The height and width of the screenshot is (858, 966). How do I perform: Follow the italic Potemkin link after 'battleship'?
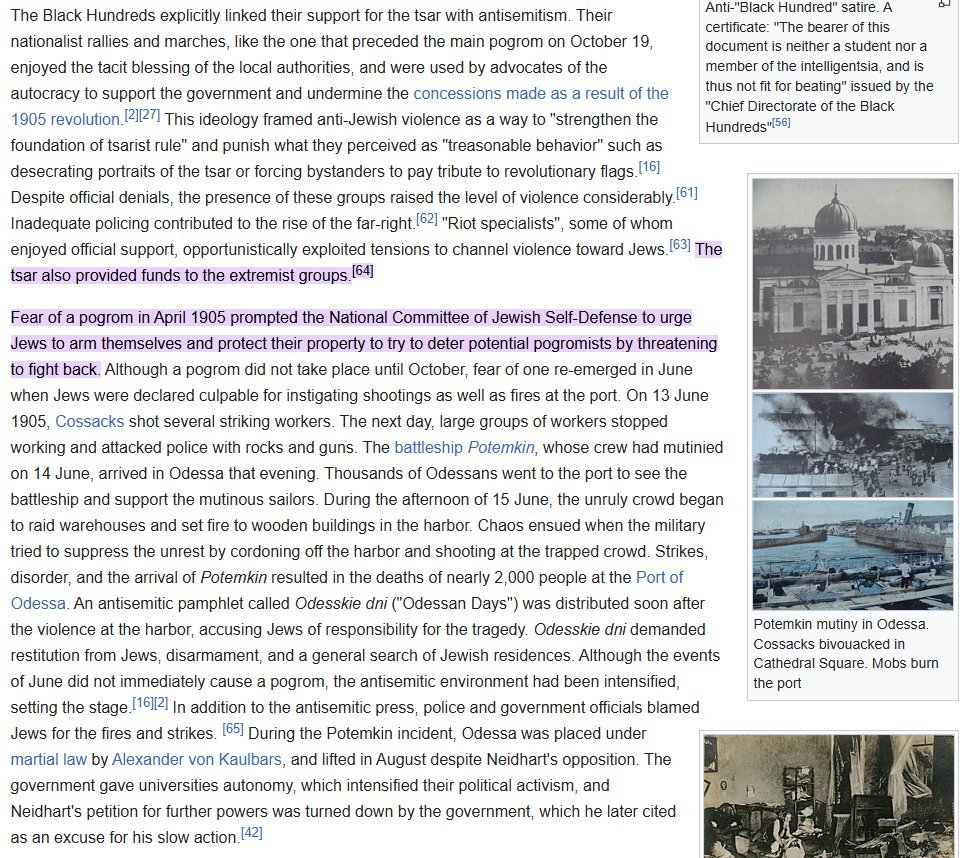(501, 447)
